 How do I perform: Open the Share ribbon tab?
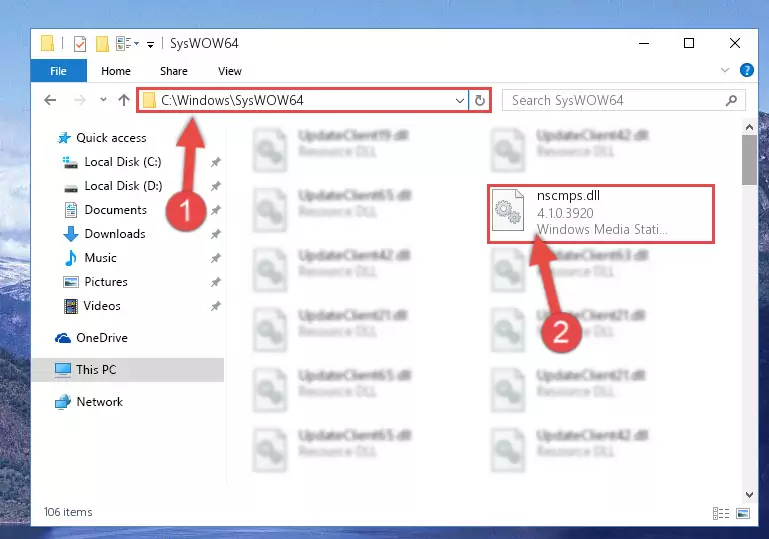(174, 71)
